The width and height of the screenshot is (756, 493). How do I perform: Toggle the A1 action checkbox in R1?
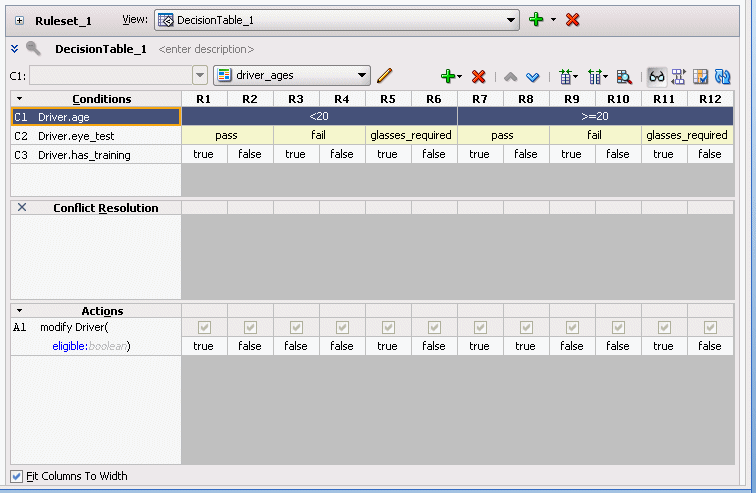point(204,328)
